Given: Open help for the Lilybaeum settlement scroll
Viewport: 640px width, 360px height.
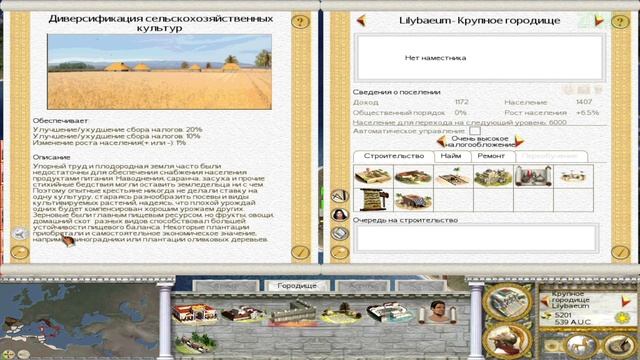Looking at the screenshot, I should (x=620, y=21).
